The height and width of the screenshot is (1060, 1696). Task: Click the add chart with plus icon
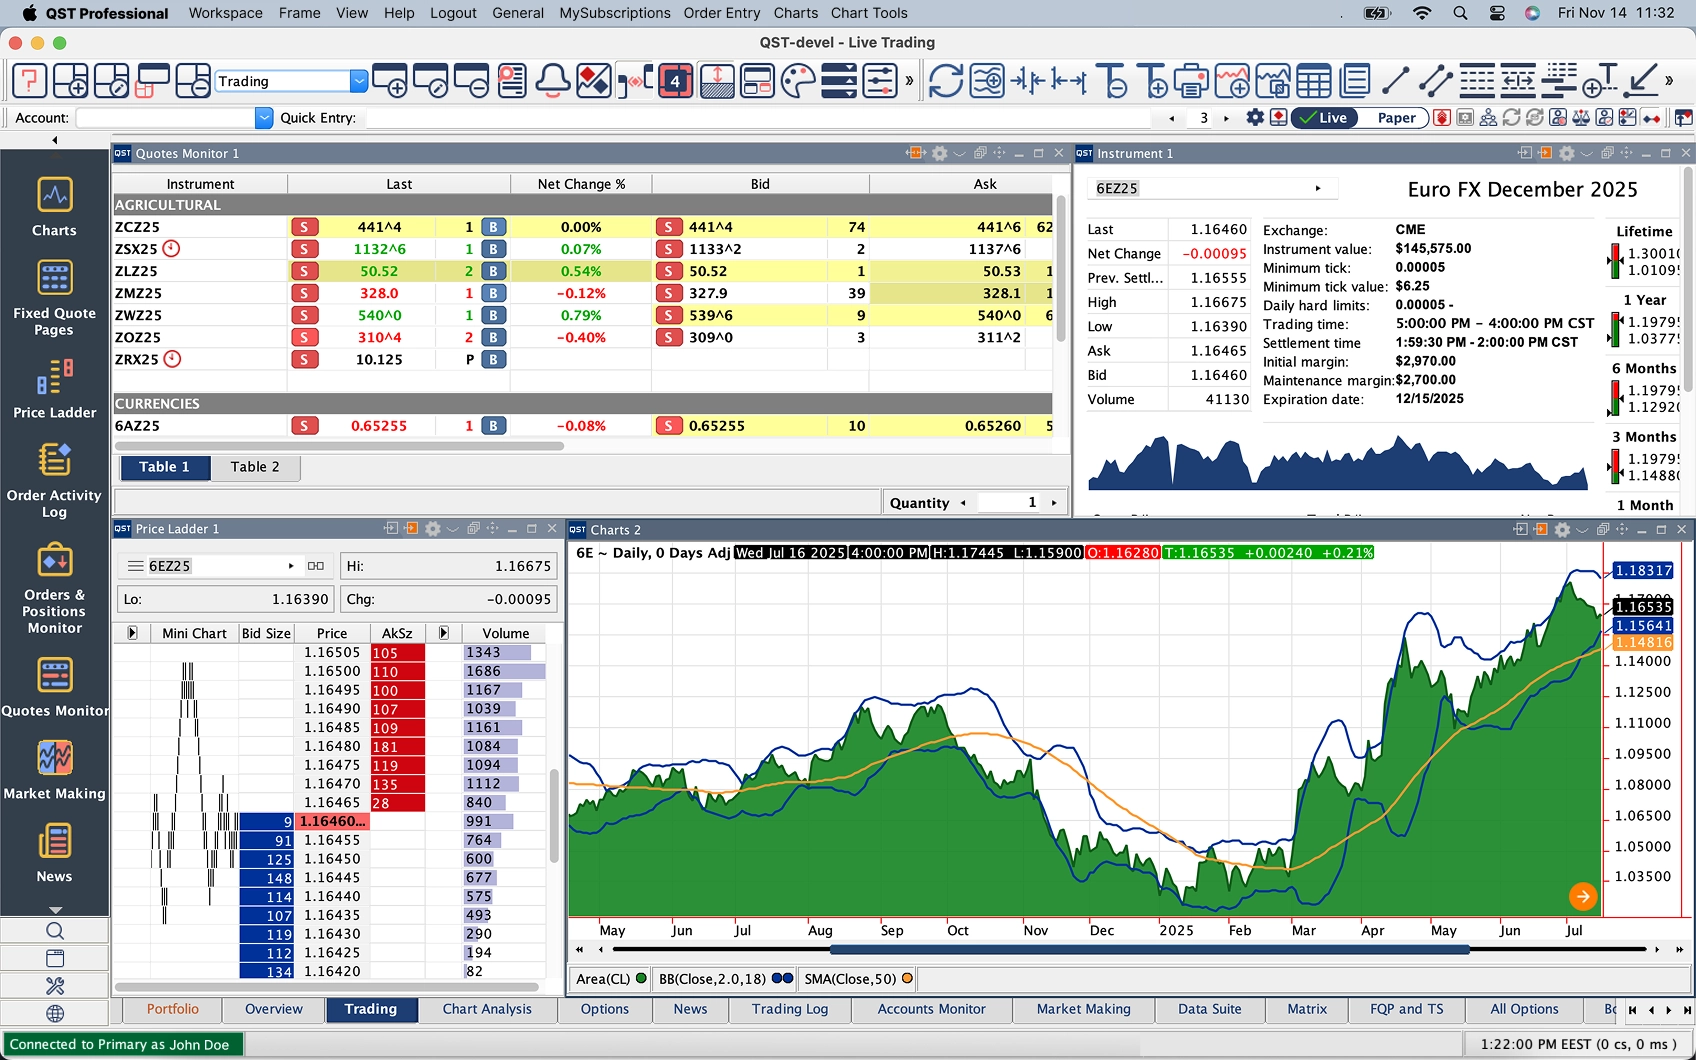(1231, 80)
